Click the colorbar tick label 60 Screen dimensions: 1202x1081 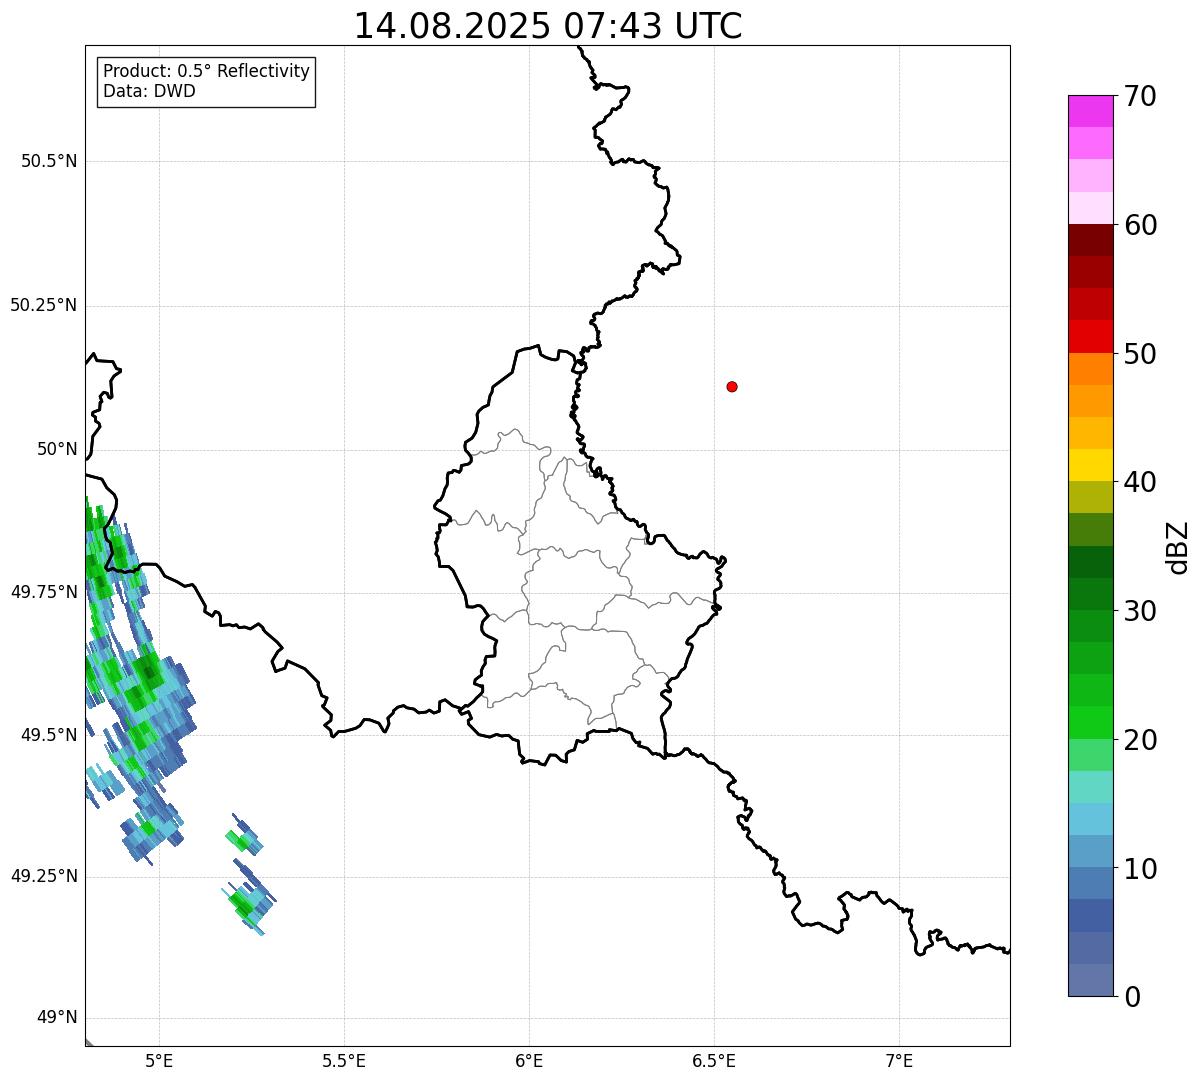click(1140, 225)
